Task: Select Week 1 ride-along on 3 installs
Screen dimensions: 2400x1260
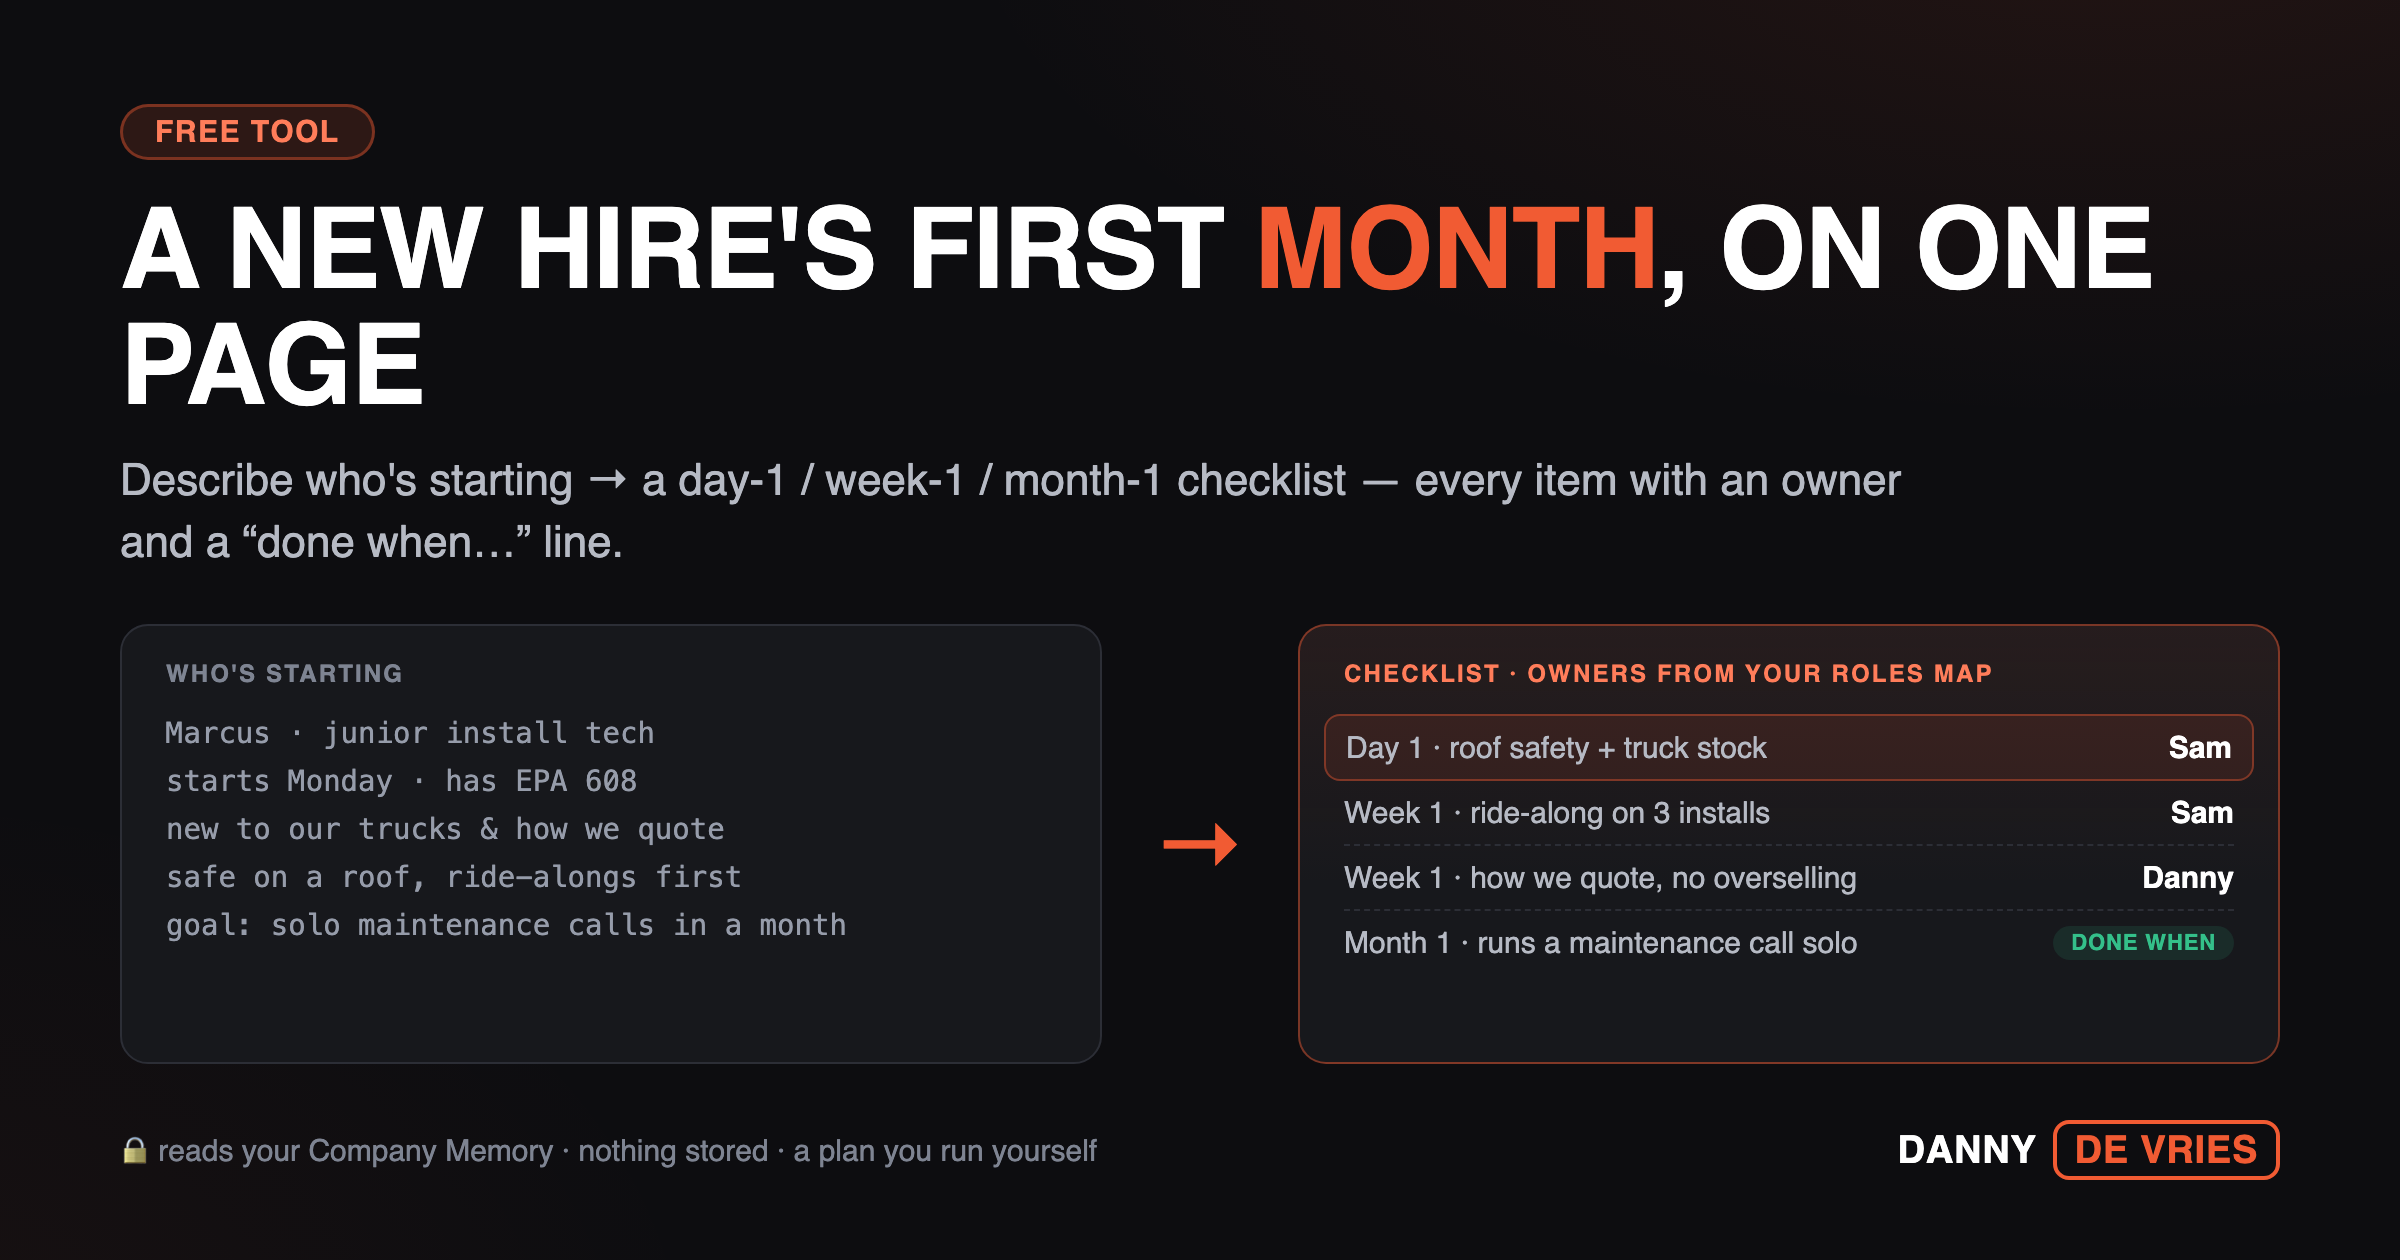Action: (1788, 813)
